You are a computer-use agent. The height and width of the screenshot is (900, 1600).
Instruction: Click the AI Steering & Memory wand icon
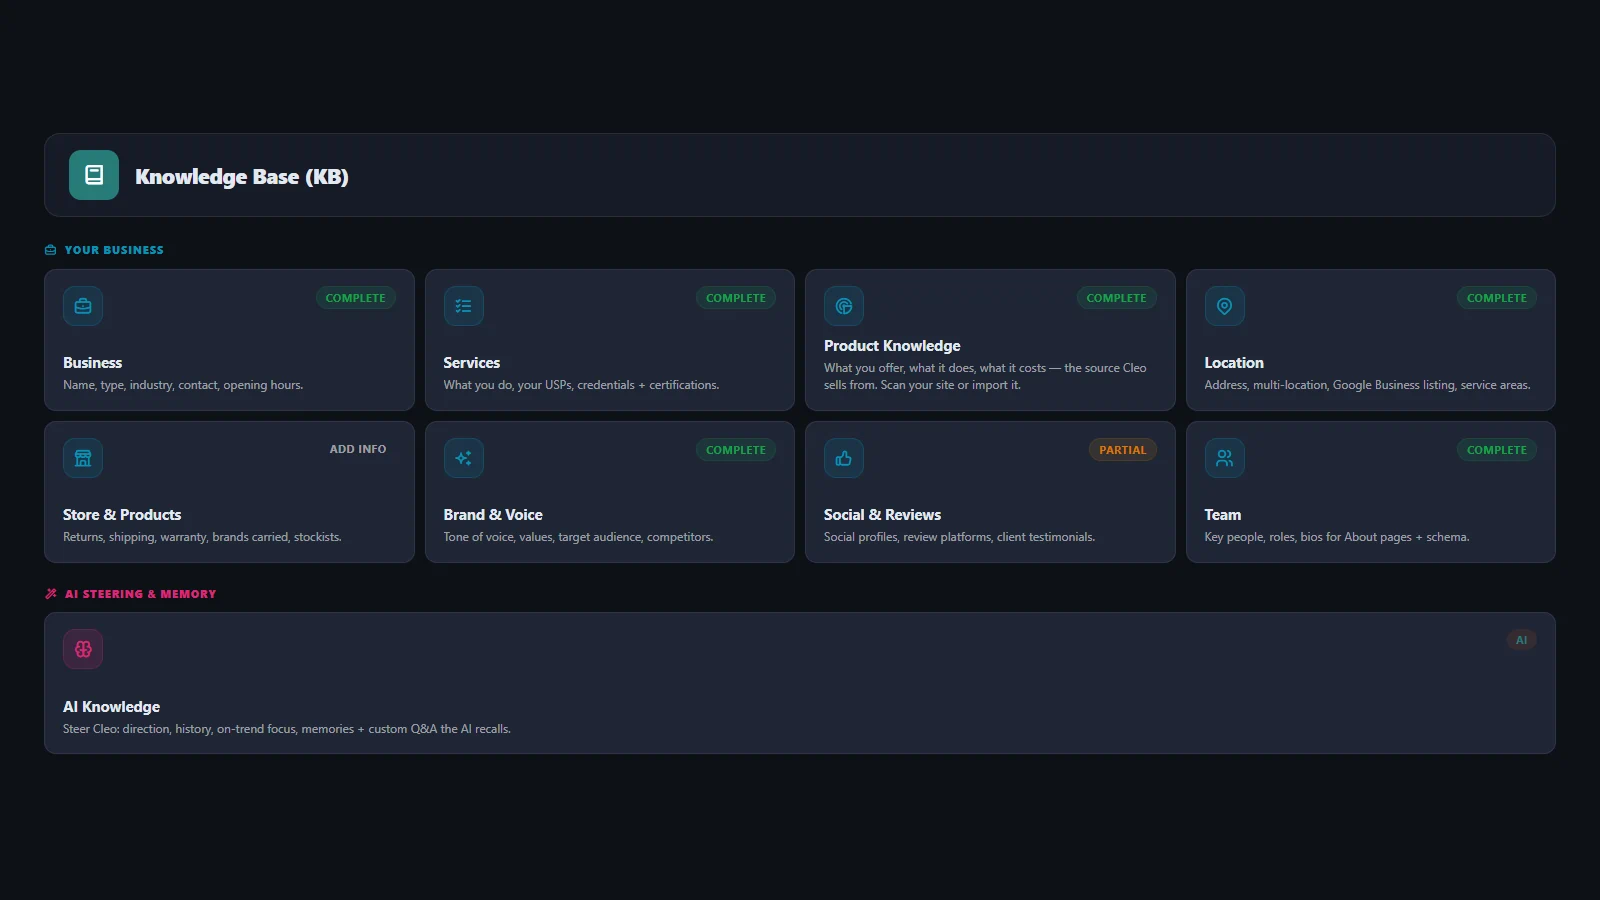[x=51, y=594]
